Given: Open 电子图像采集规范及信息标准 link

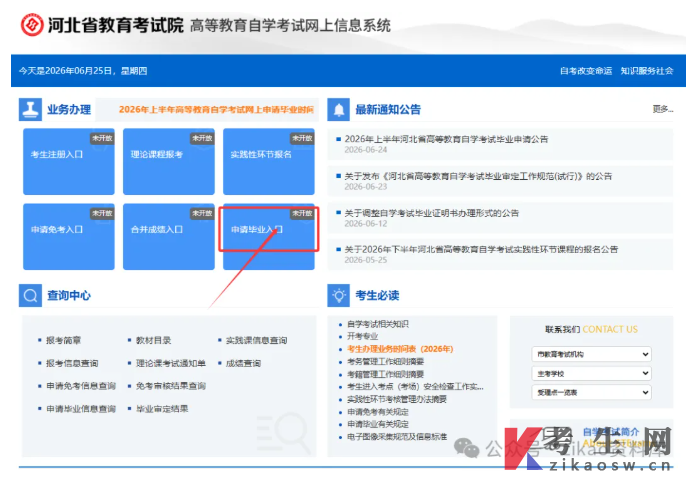Looking at the screenshot, I should point(397,437).
